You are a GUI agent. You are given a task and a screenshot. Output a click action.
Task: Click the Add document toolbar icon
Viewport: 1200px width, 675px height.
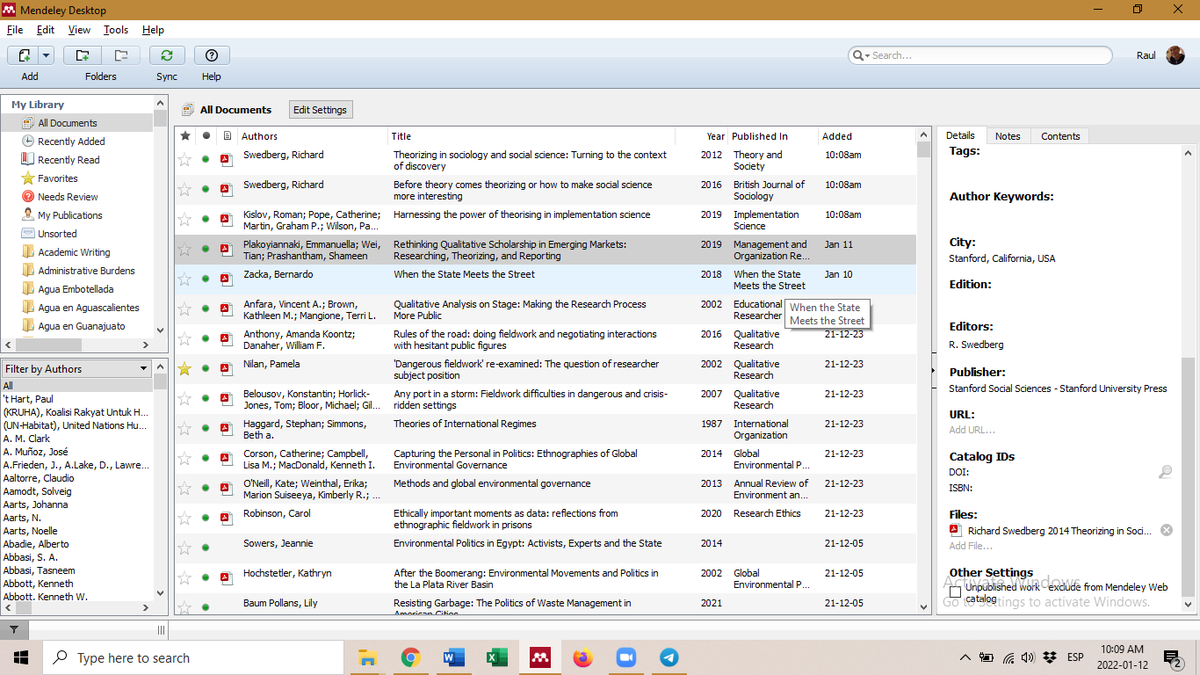[x=23, y=55]
